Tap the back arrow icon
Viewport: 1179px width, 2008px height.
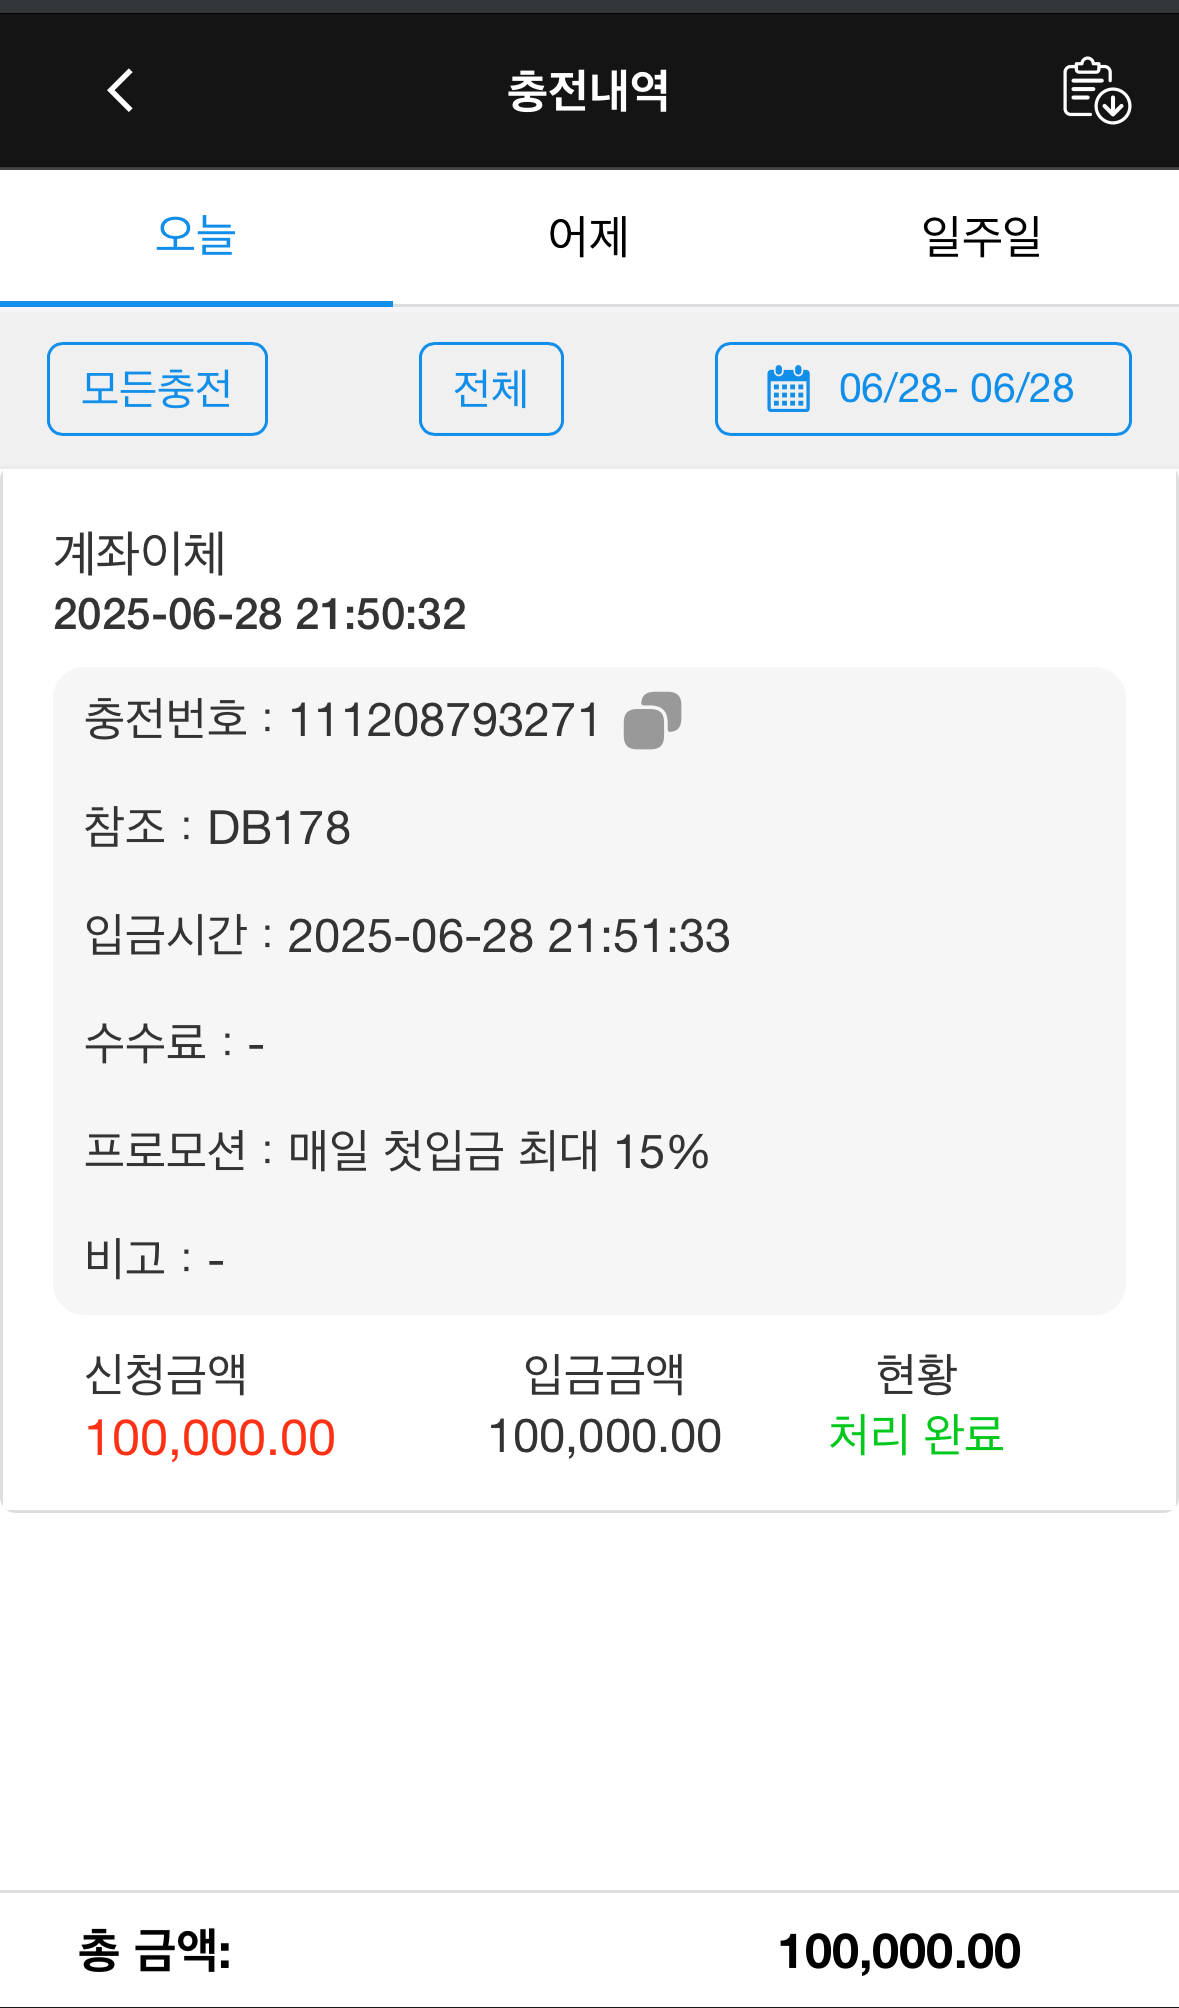click(x=121, y=91)
